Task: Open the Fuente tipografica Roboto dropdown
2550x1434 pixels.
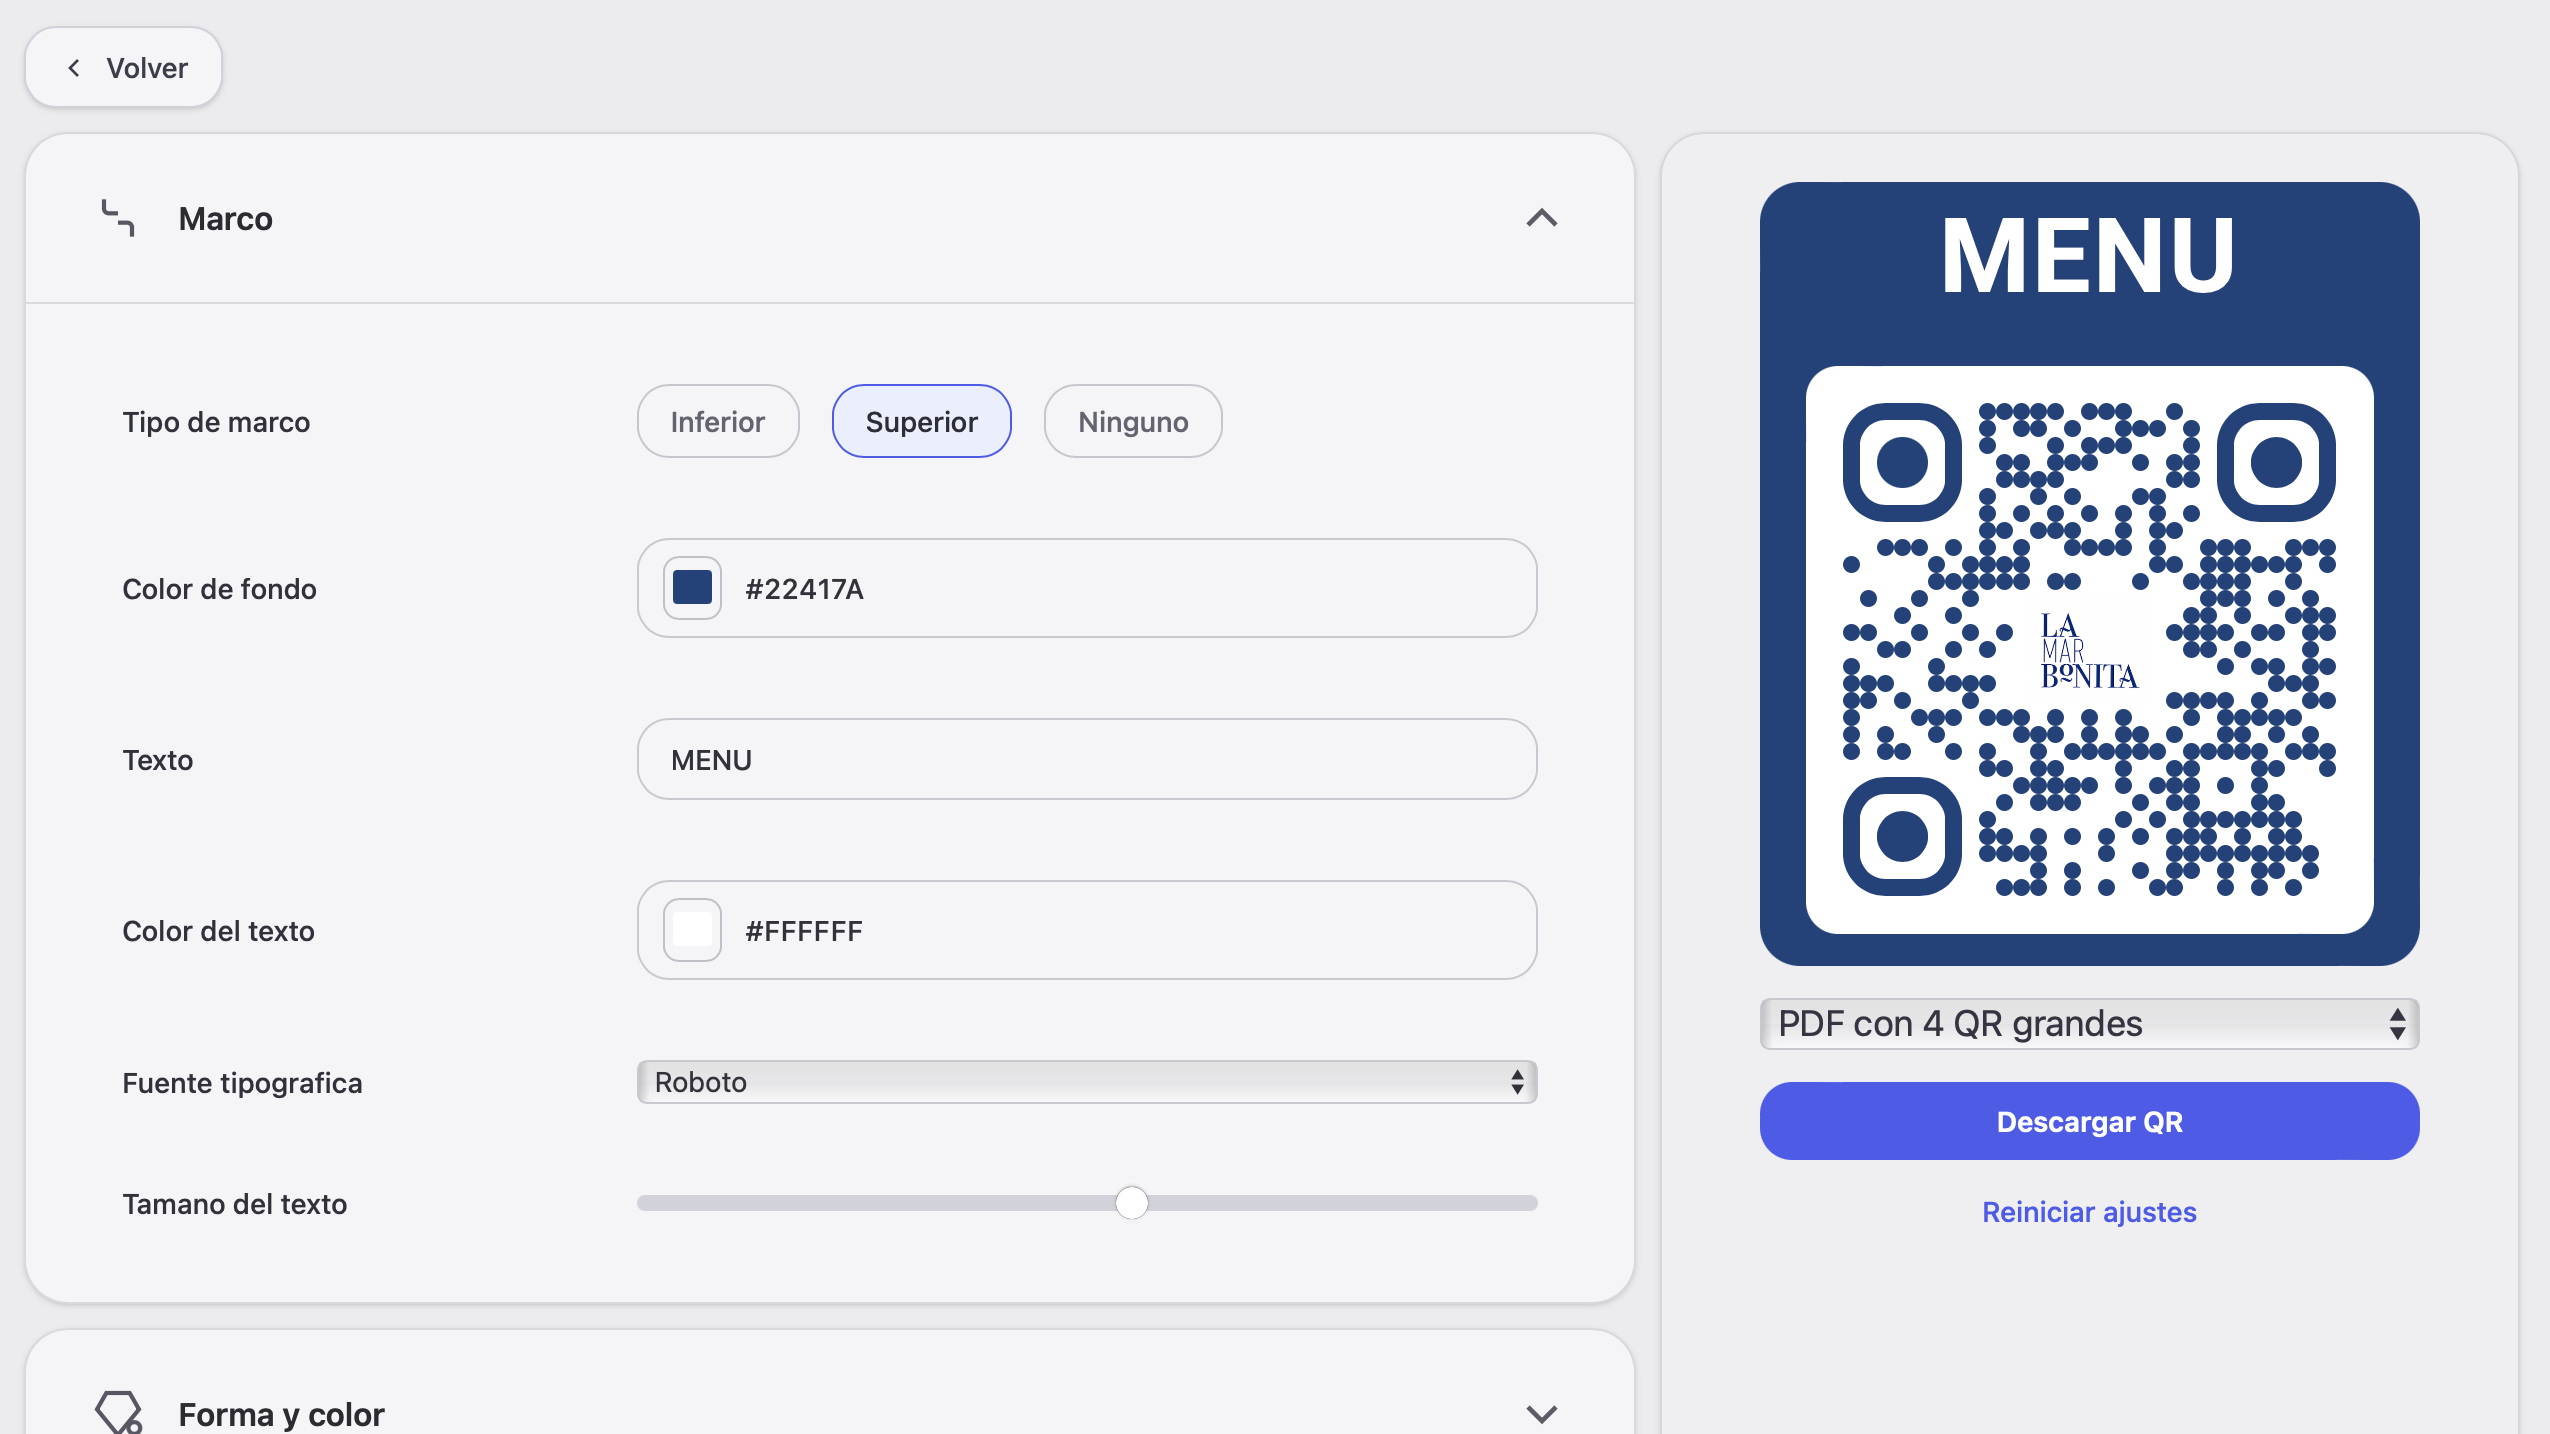Action: (x=1087, y=1082)
